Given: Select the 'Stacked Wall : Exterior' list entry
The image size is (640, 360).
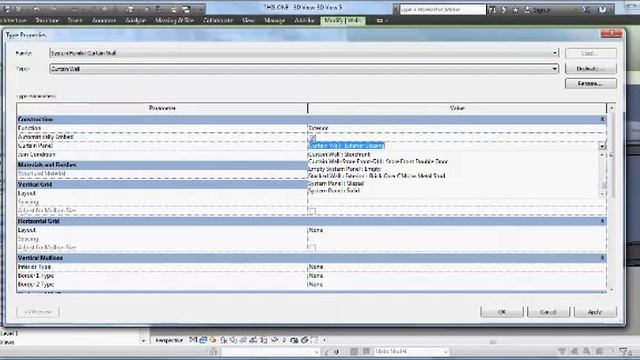Looking at the screenshot, I should tap(376, 176).
